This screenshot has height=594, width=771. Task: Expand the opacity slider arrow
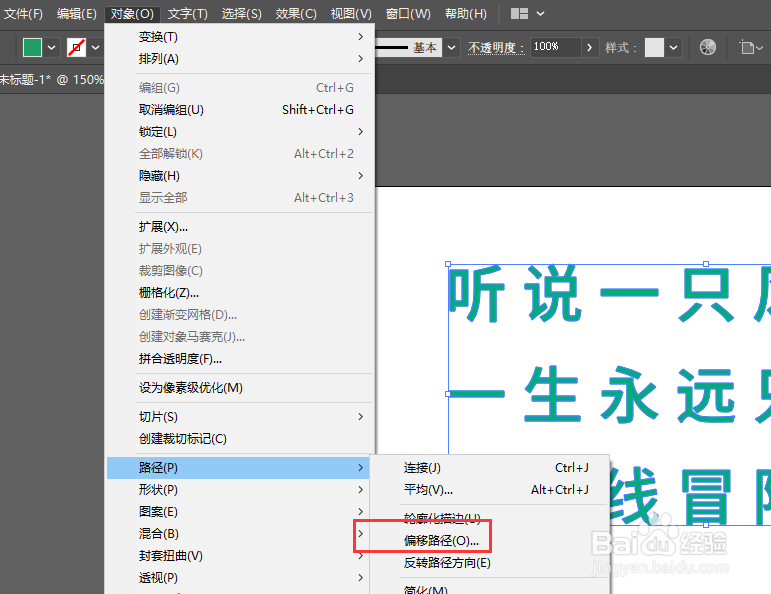click(590, 48)
